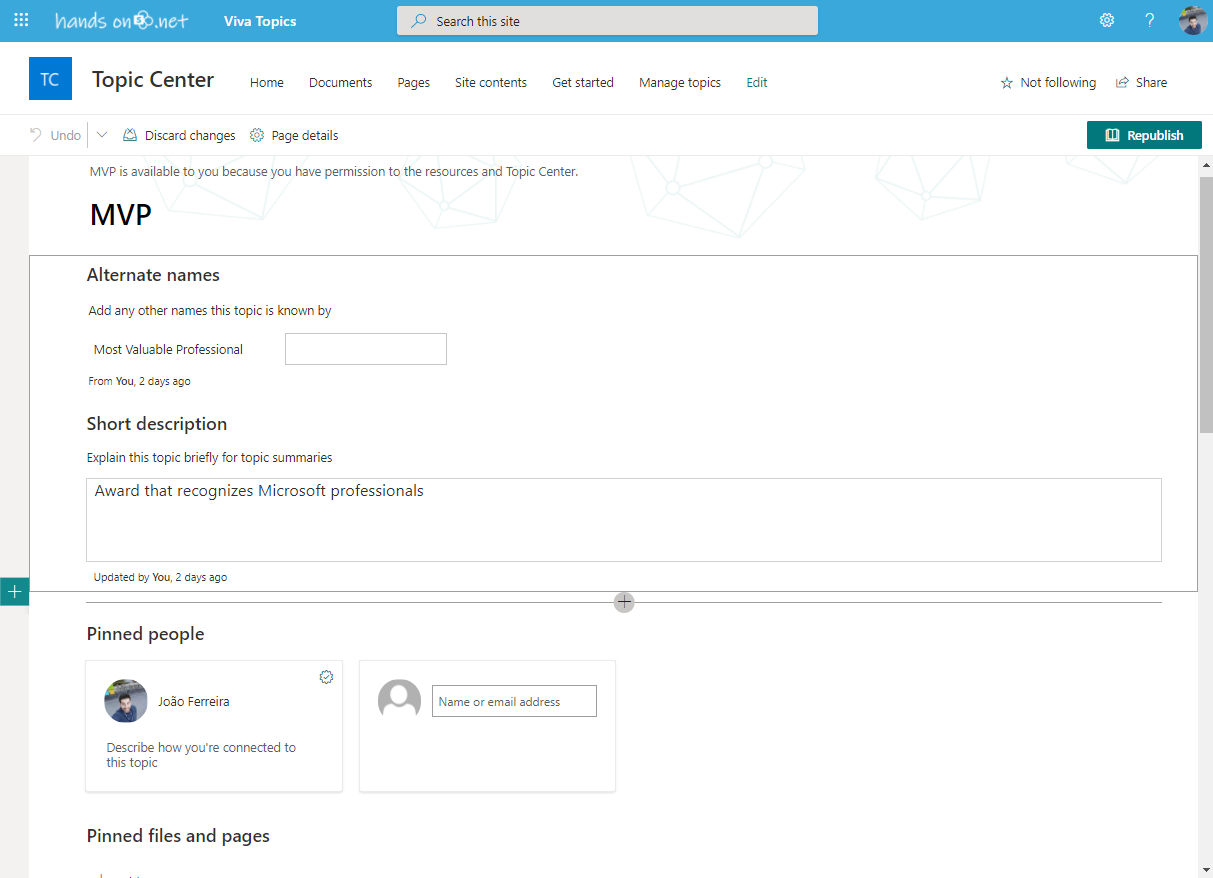
Task: Expand the Undo dropdown chevron
Action: pyautogui.click(x=102, y=135)
